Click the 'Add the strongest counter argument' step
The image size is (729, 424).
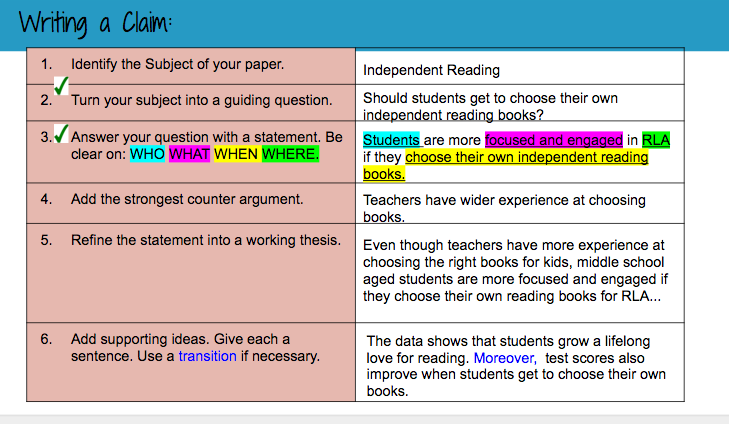point(186,199)
